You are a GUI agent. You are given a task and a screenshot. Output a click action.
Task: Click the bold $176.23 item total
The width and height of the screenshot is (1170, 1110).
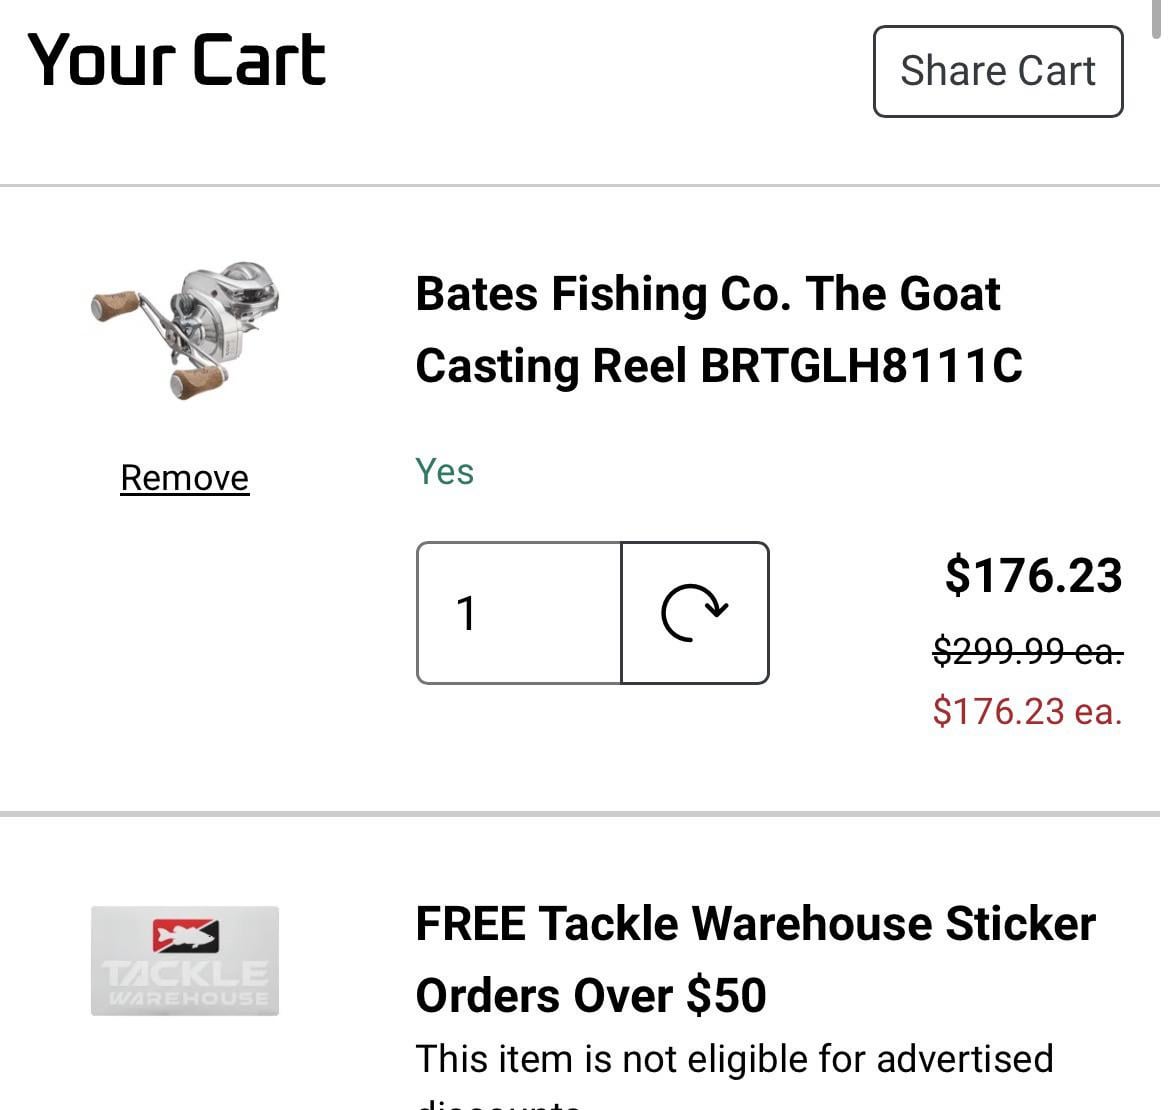pos(1033,575)
